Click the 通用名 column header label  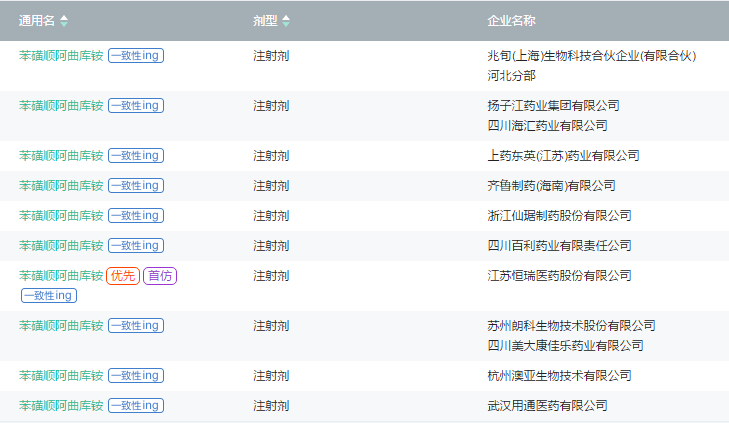(37, 21)
